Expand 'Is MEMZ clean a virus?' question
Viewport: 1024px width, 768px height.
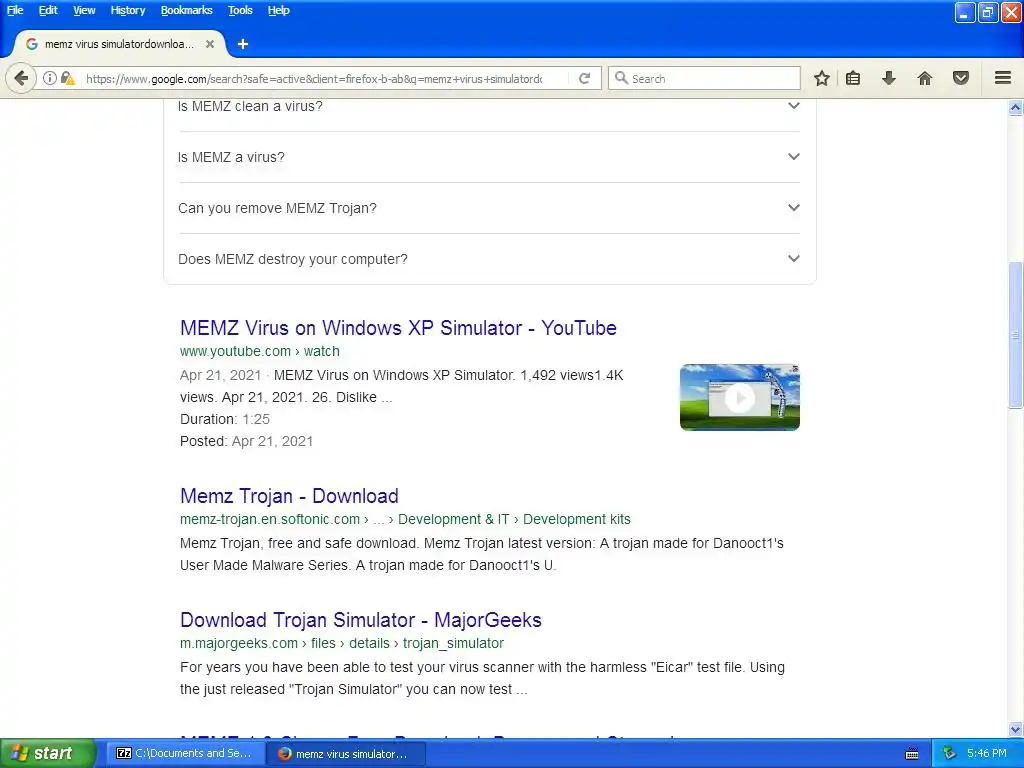[488, 106]
